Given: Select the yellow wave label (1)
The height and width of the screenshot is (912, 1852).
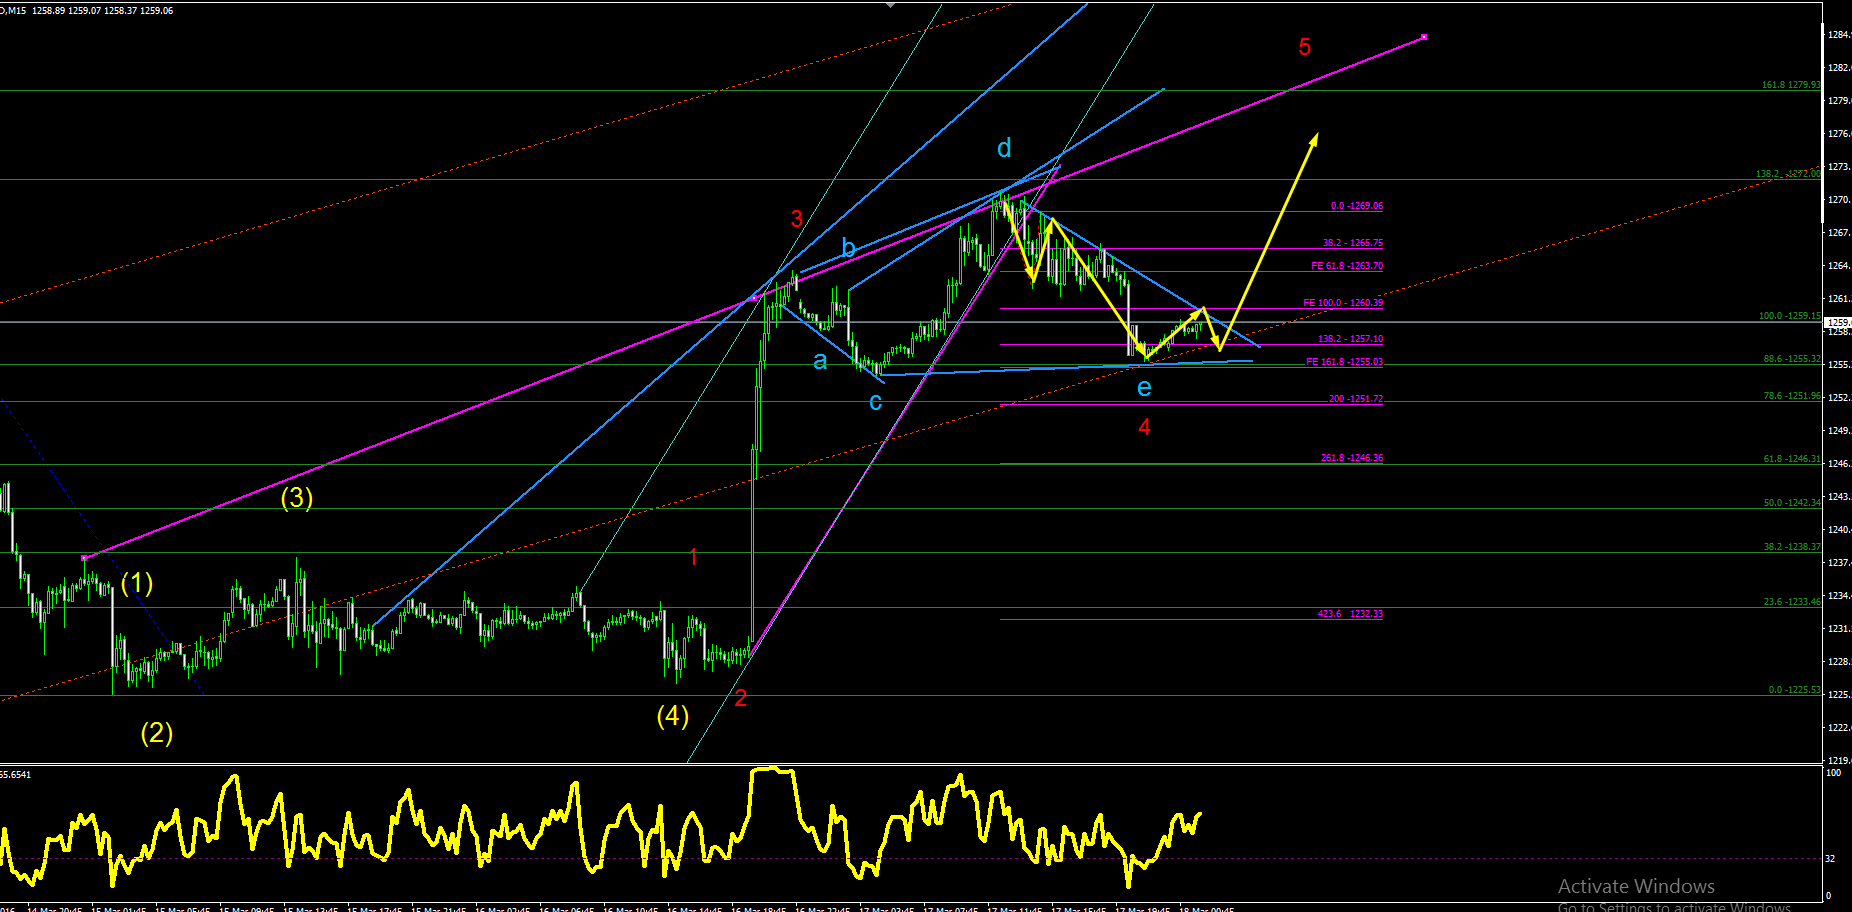Looking at the screenshot, I should point(137,583).
